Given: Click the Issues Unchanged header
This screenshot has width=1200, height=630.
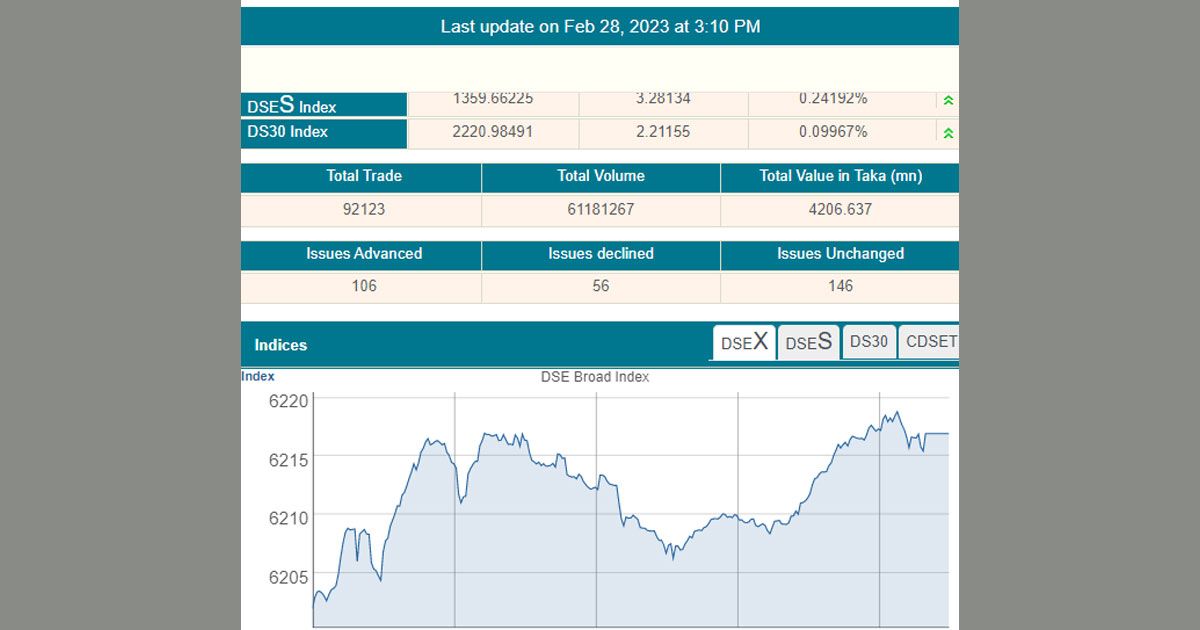Looking at the screenshot, I should click(x=841, y=254).
